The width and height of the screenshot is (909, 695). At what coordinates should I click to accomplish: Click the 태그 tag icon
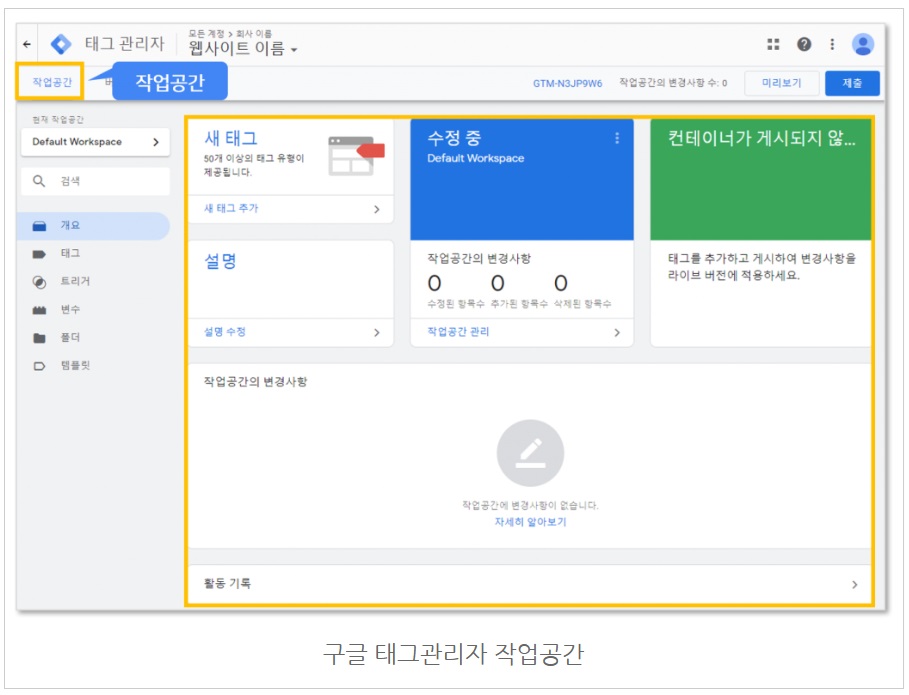click(39, 254)
